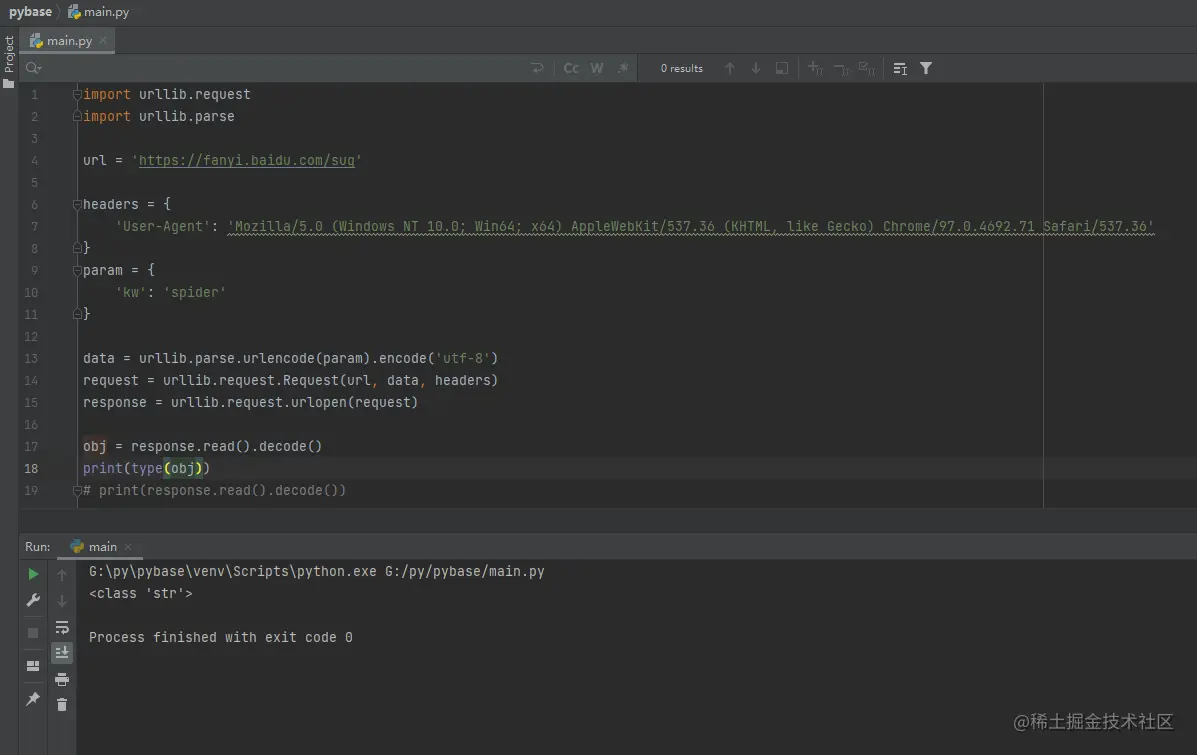Pin the run tab with pin icon
Image resolution: width=1197 pixels, height=755 pixels.
33,699
